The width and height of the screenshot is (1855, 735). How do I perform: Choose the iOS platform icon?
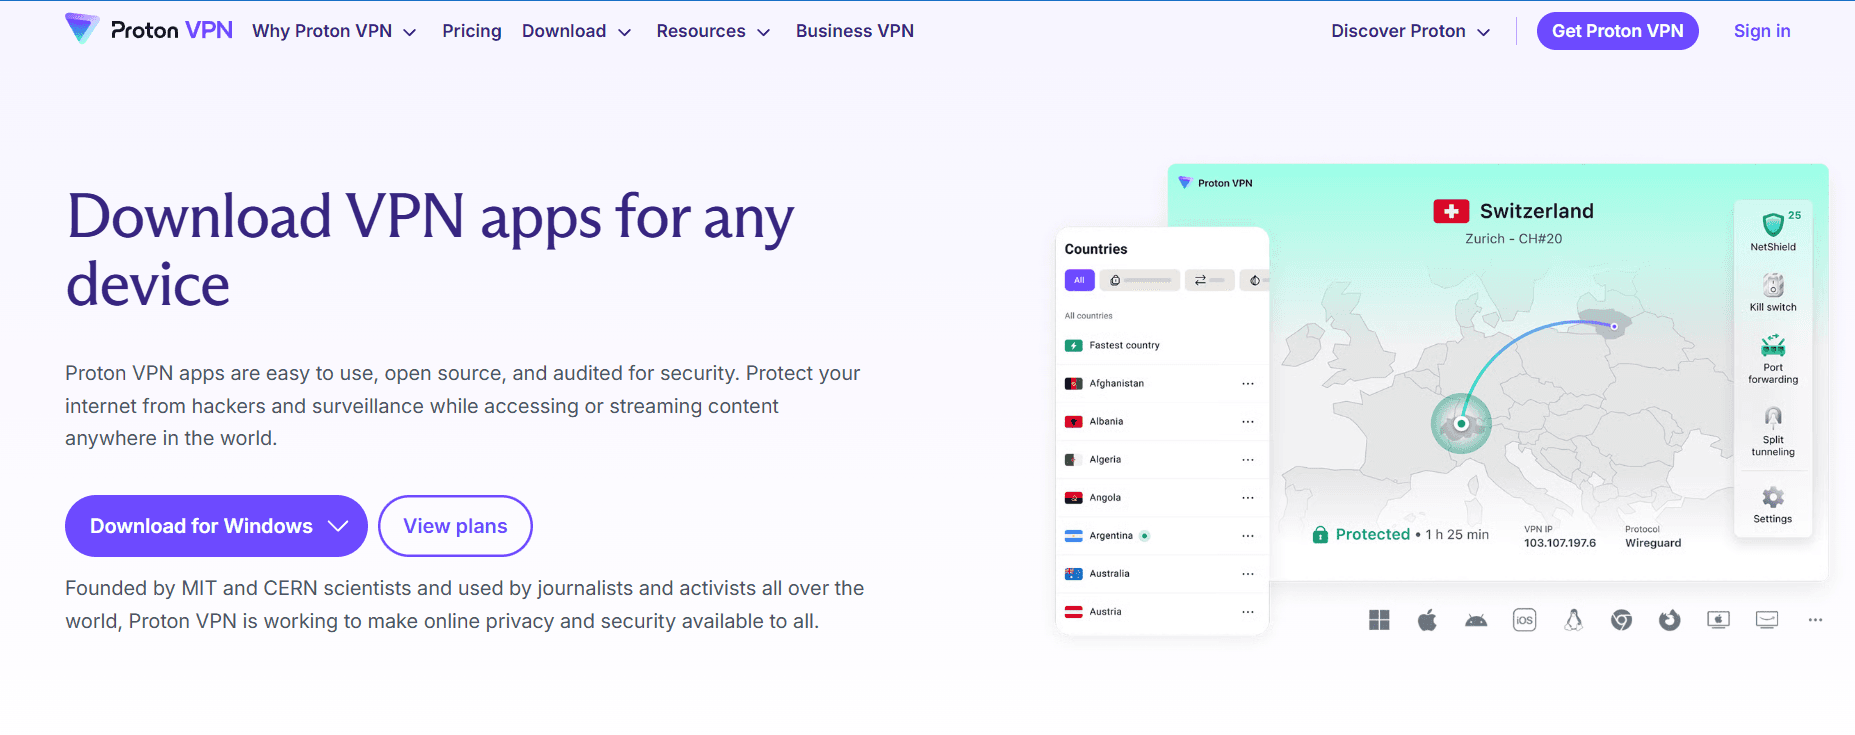coord(1524,621)
